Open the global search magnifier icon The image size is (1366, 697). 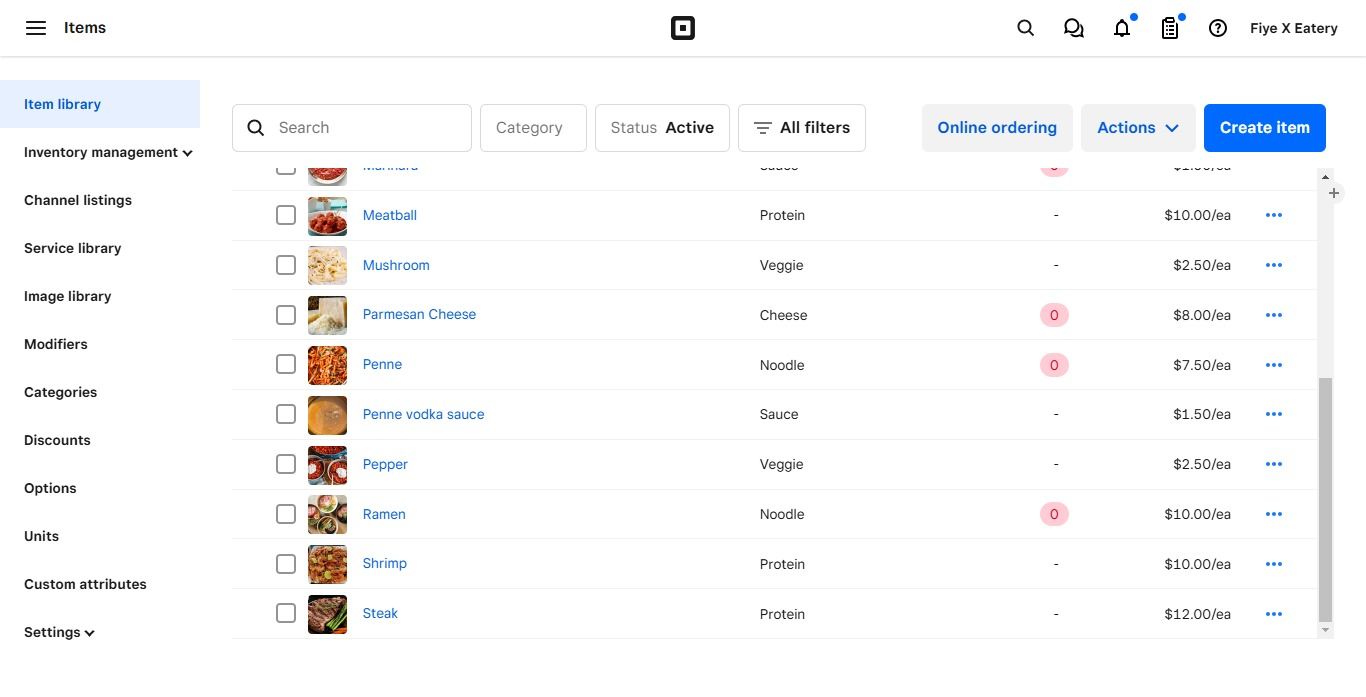(1025, 28)
